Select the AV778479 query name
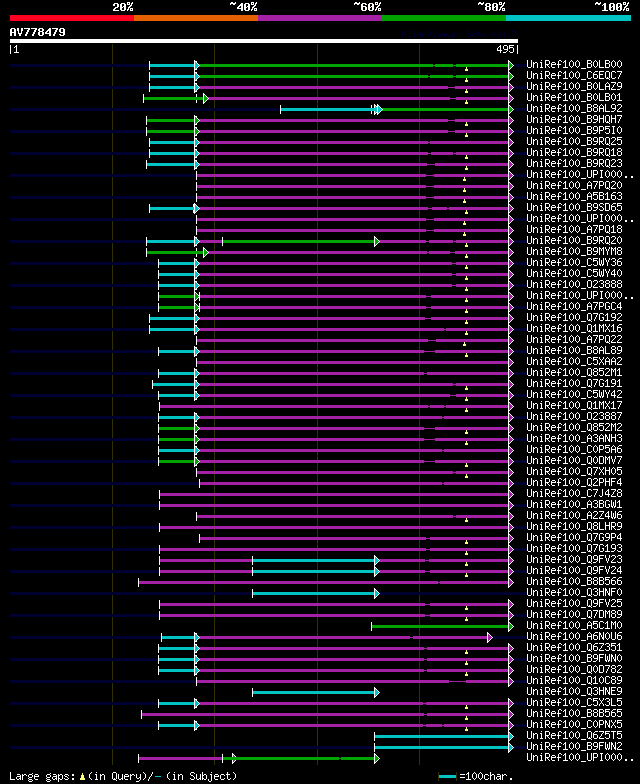 (x=38, y=32)
